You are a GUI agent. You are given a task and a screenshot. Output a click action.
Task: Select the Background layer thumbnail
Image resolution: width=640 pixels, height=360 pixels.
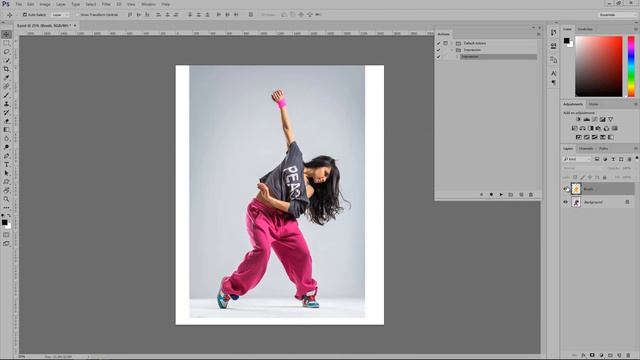(x=576, y=202)
